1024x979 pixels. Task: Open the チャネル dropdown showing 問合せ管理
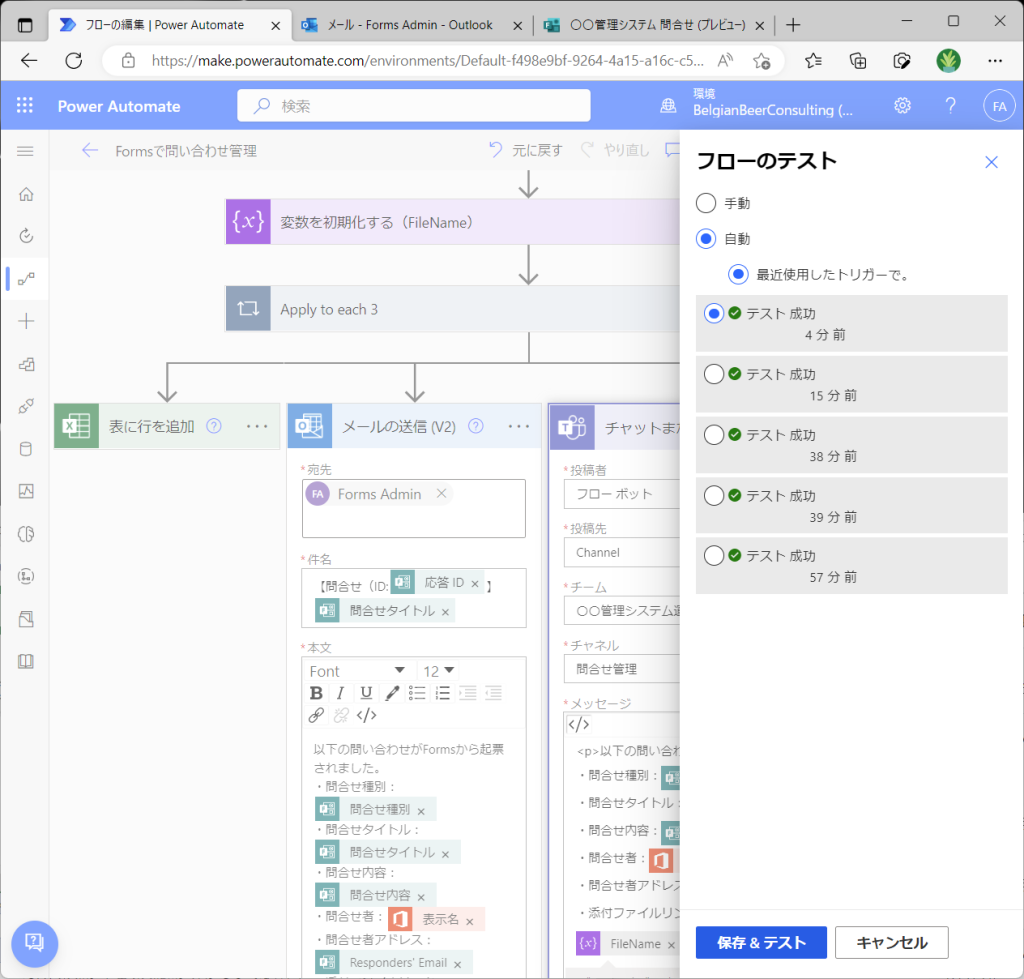[622, 669]
